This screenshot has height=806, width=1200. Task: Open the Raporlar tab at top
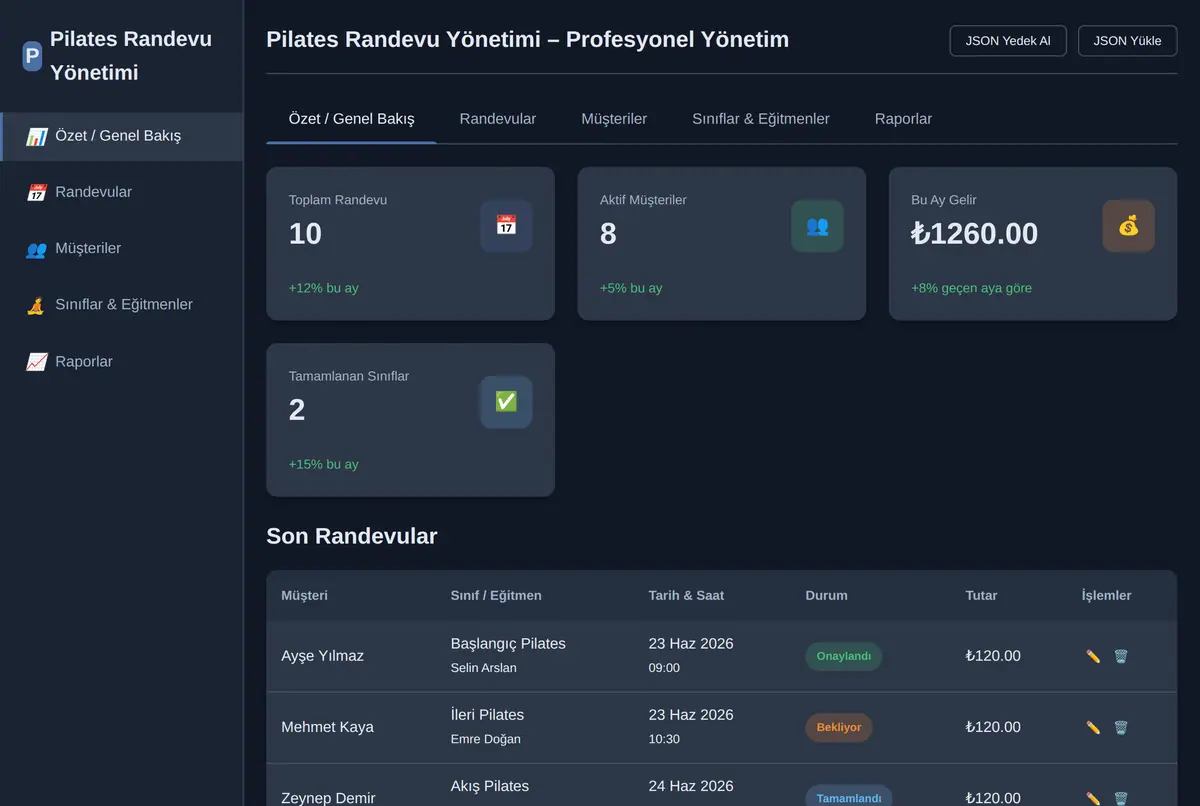point(903,119)
